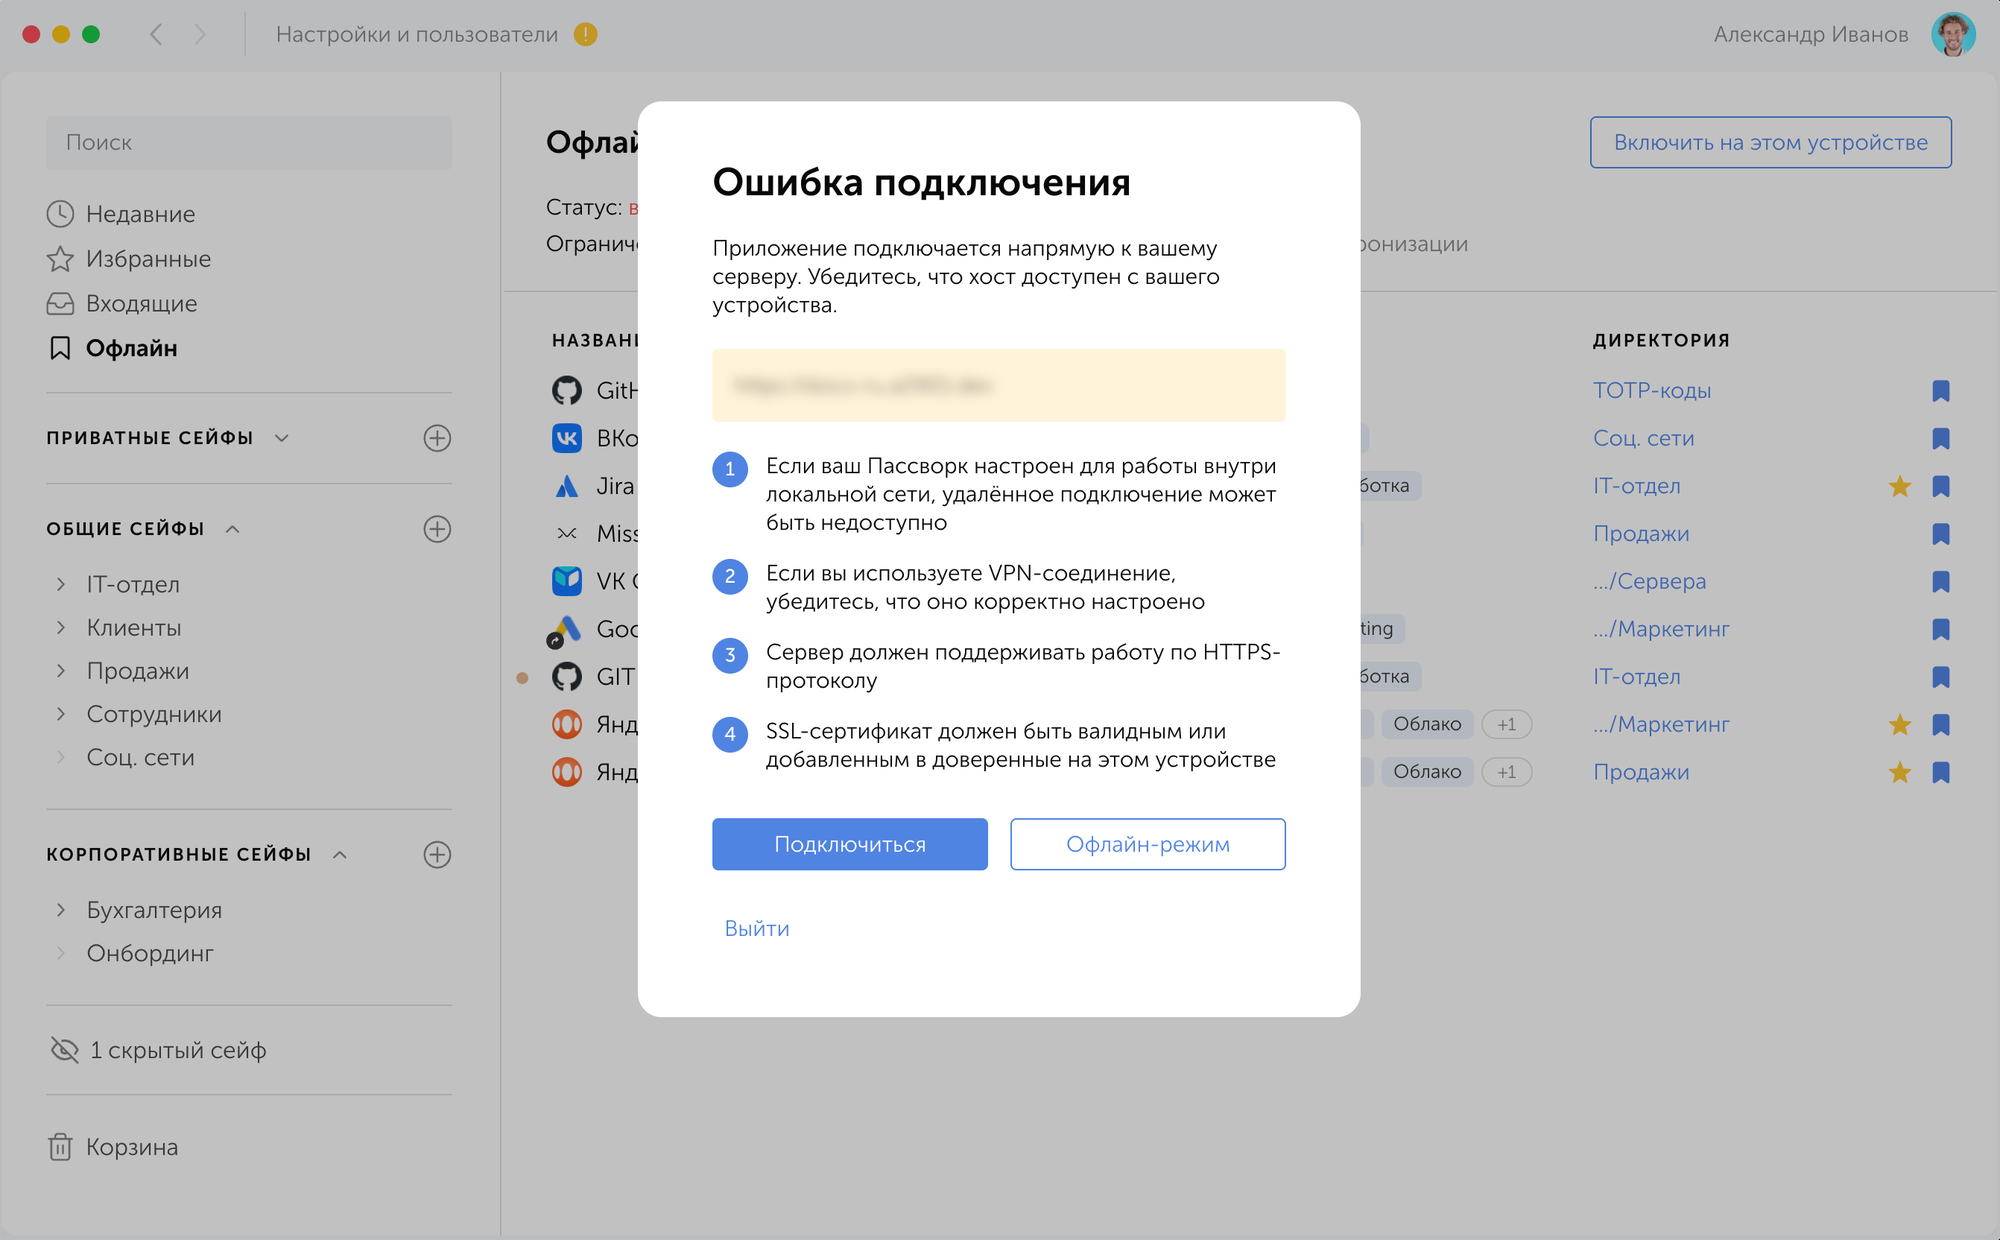Open Недавние clock icon in sidebar
The height and width of the screenshot is (1240, 2000).
[x=60, y=214]
